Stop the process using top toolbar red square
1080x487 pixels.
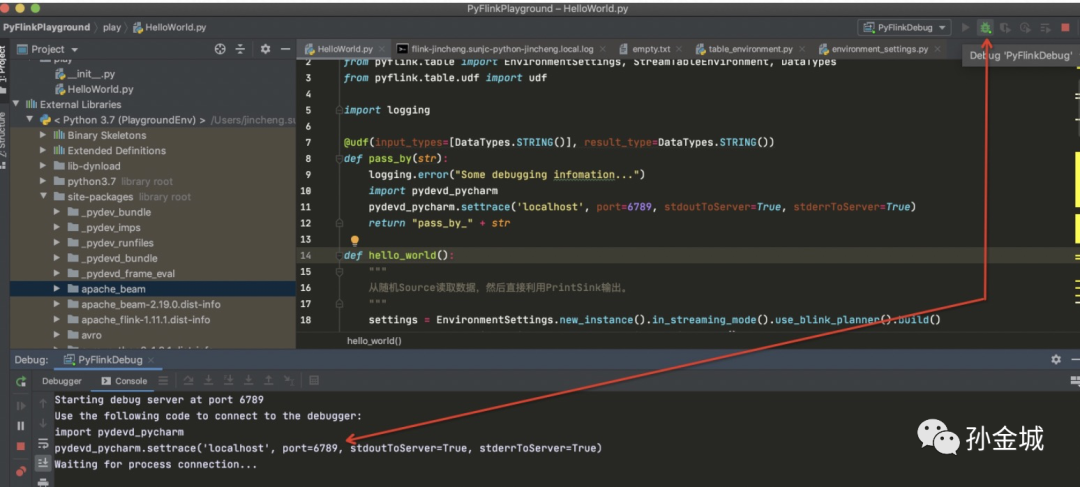point(1066,28)
